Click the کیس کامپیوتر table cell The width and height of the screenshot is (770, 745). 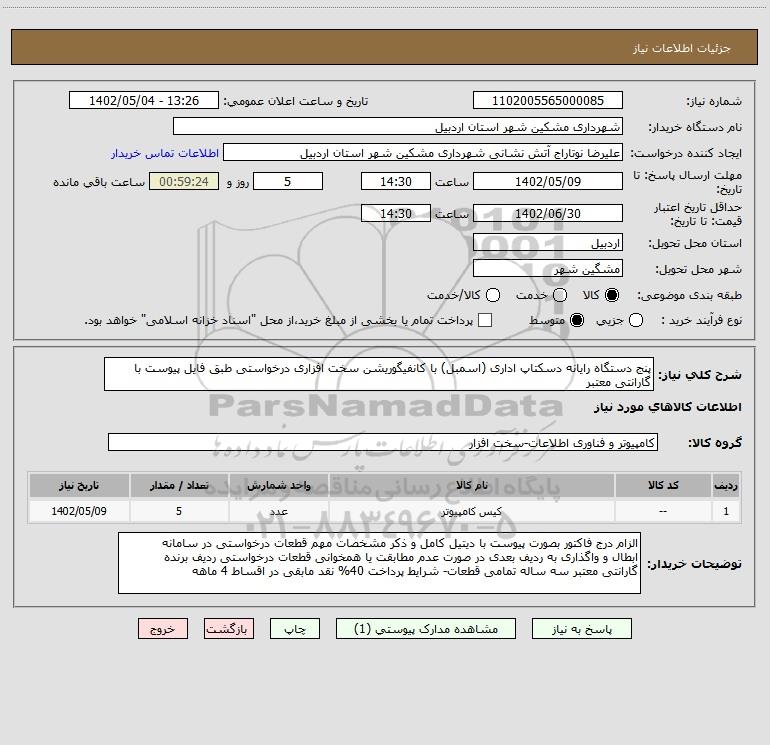pos(471,511)
